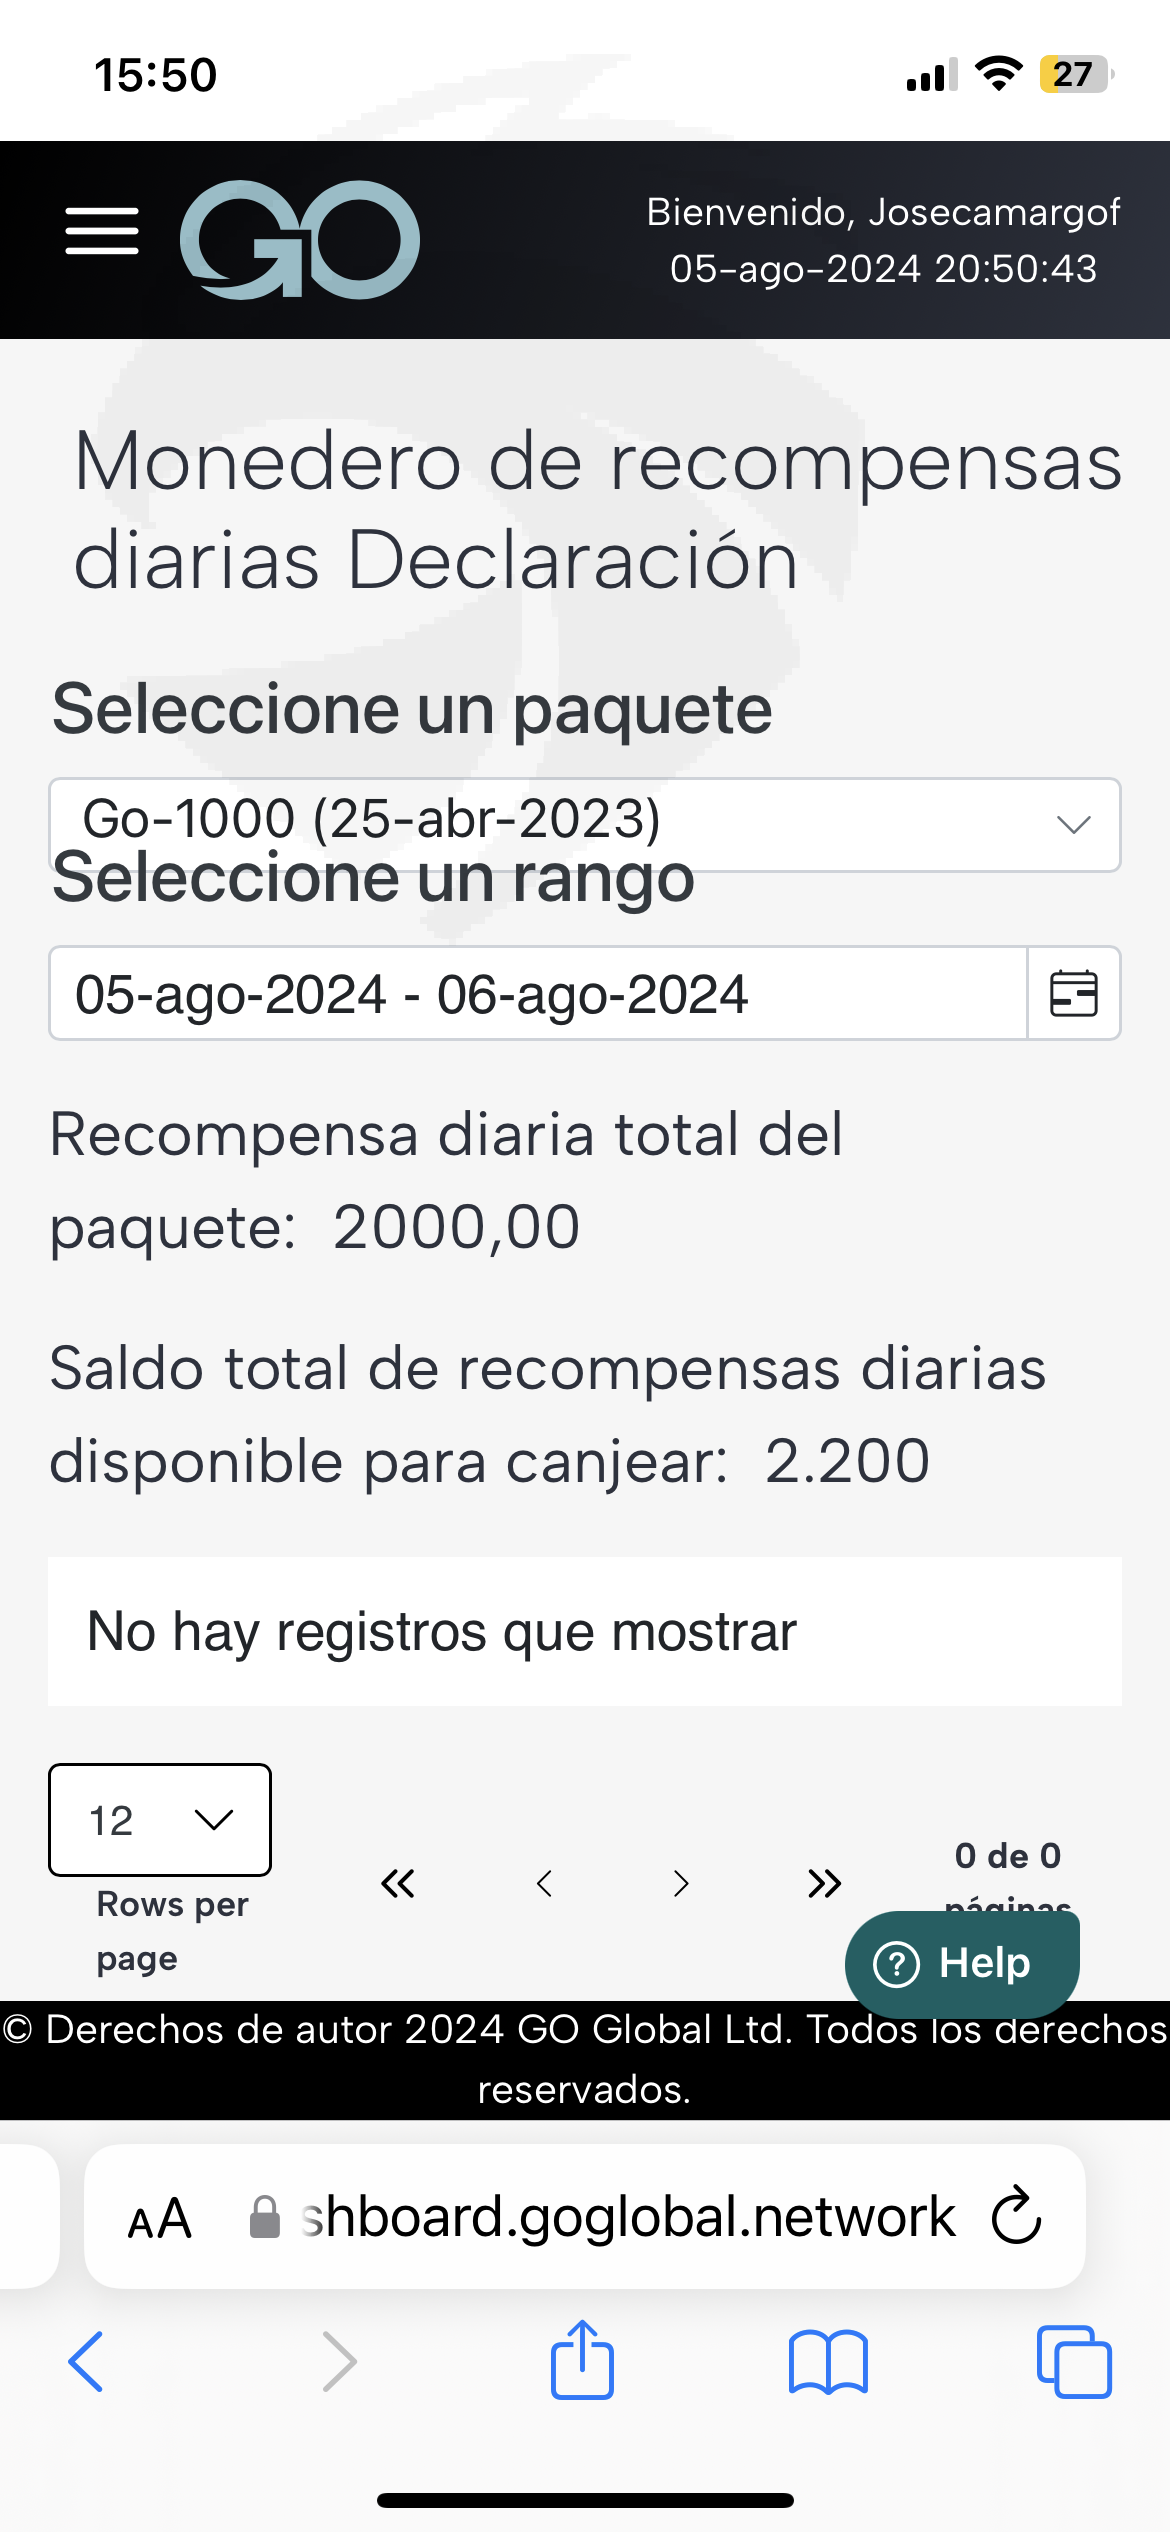This screenshot has width=1170, height=2532.
Task: Open the AA reader options menu
Action: [x=159, y=2218]
